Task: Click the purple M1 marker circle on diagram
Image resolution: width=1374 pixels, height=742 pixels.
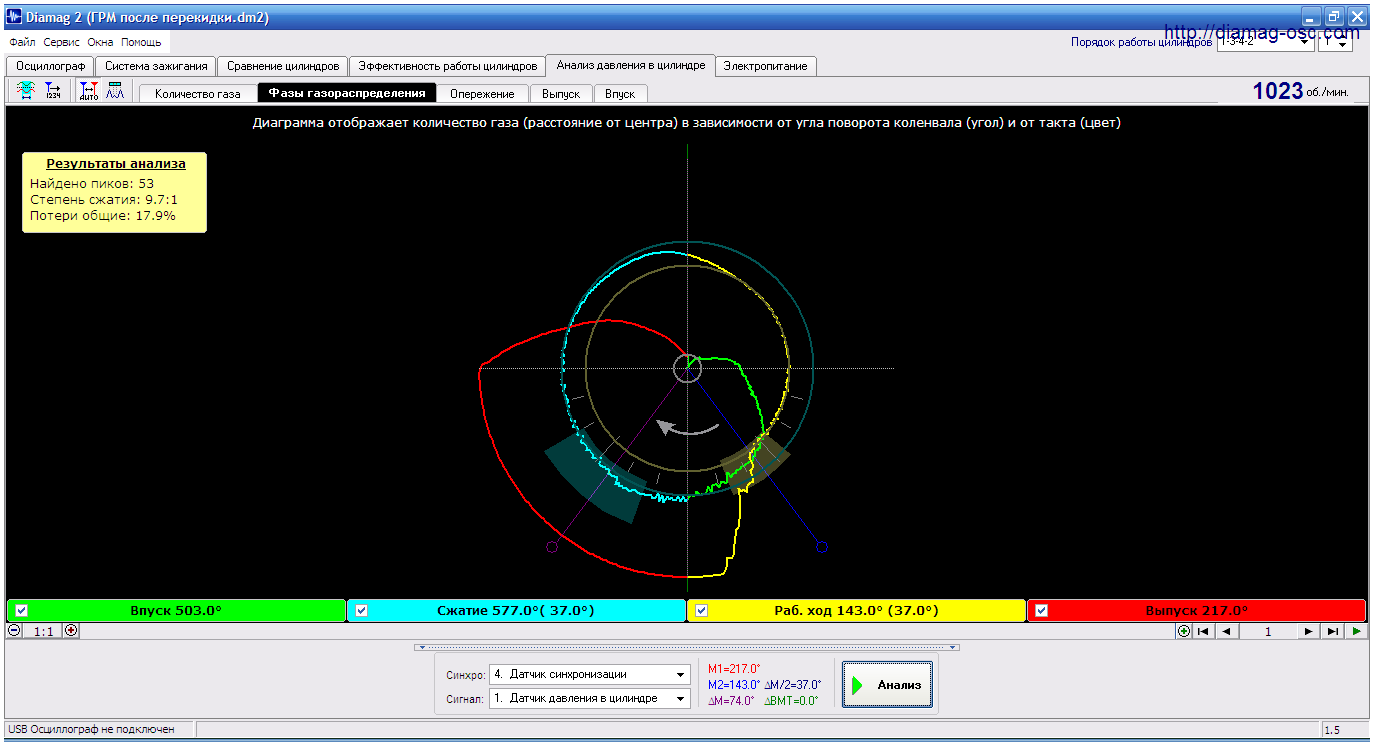Action: pyautogui.click(x=551, y=547)
